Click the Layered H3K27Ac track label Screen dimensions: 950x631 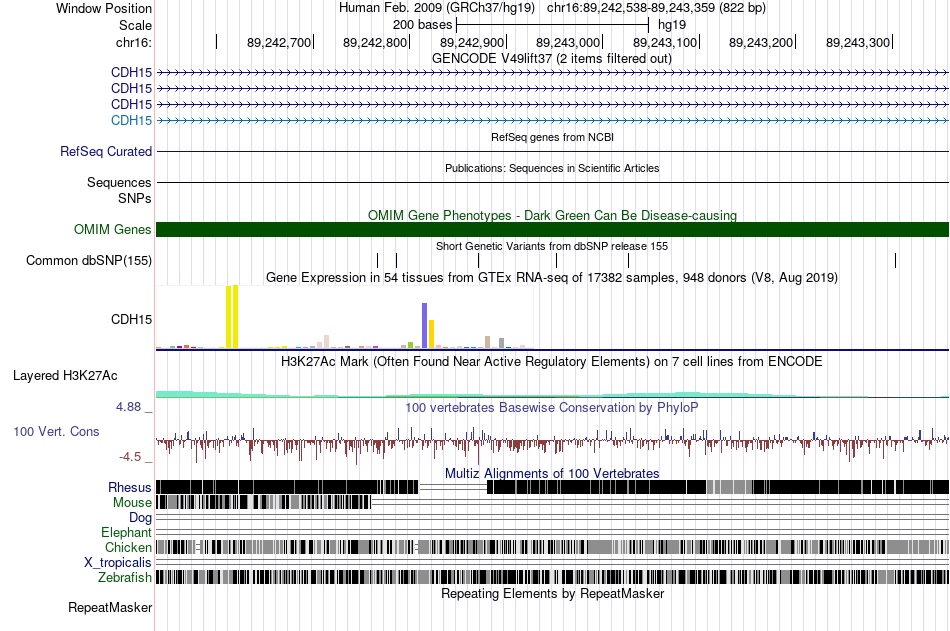tap(65, 376)
